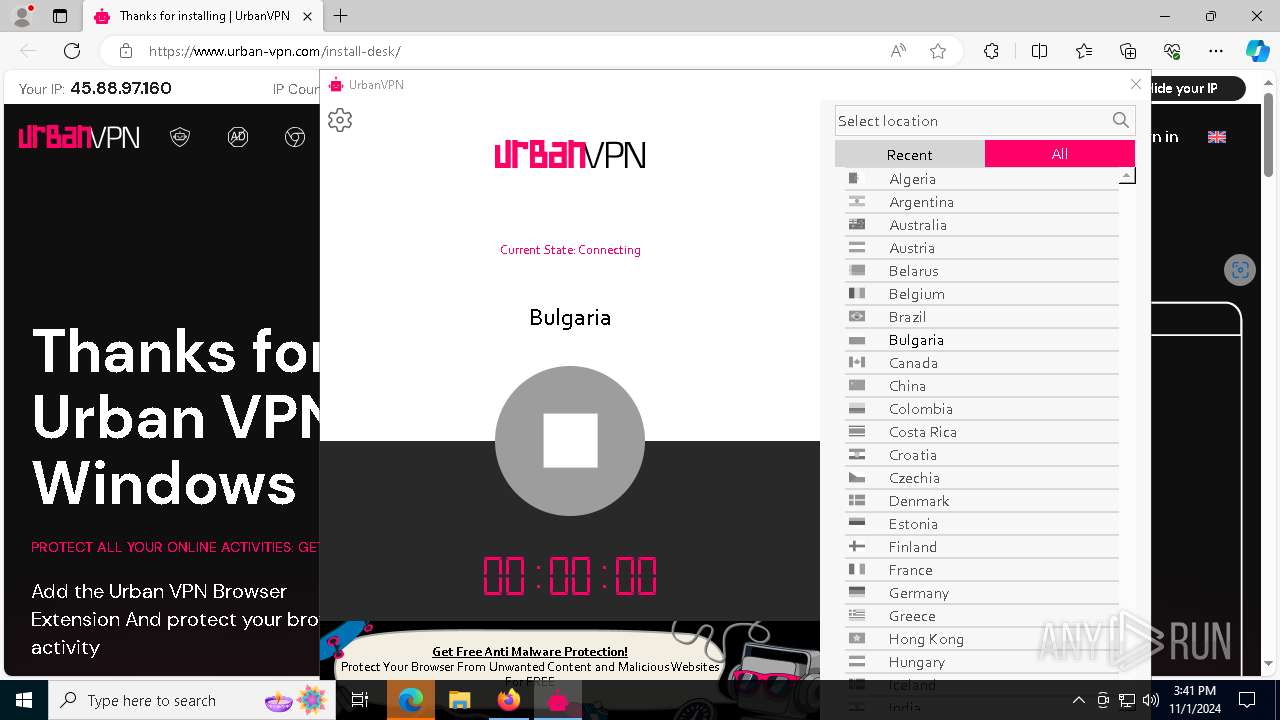1280x720 pixels.
Task: Open Edge Collections icon
Action: point(1128,51)
